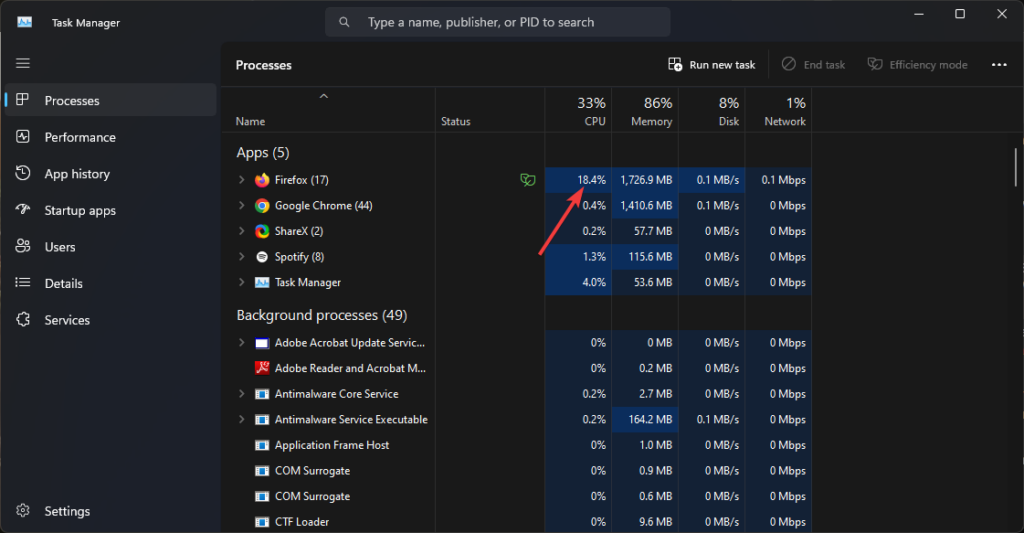Expand the Google Chrome (44) process group

pyautogui.click(x=242, y=205)
